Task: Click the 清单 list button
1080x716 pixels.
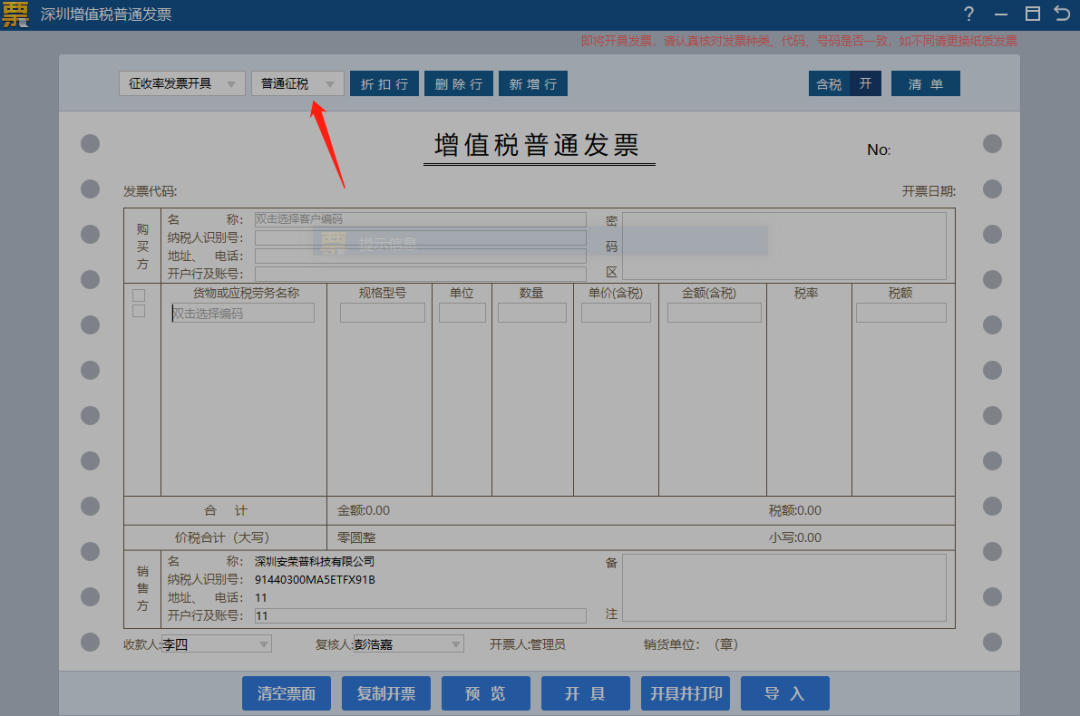Action: click(925, 84)
